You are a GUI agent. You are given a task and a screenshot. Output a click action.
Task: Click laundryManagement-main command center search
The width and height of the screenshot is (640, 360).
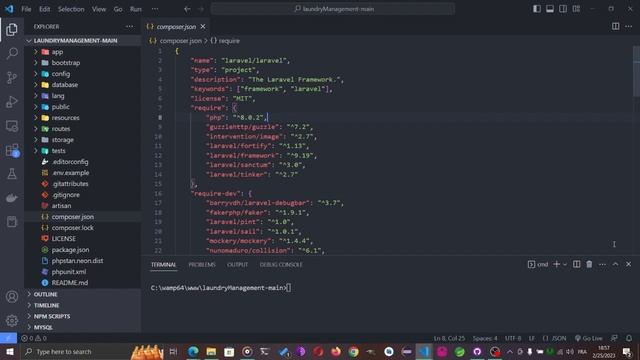[x=333, y=9]
